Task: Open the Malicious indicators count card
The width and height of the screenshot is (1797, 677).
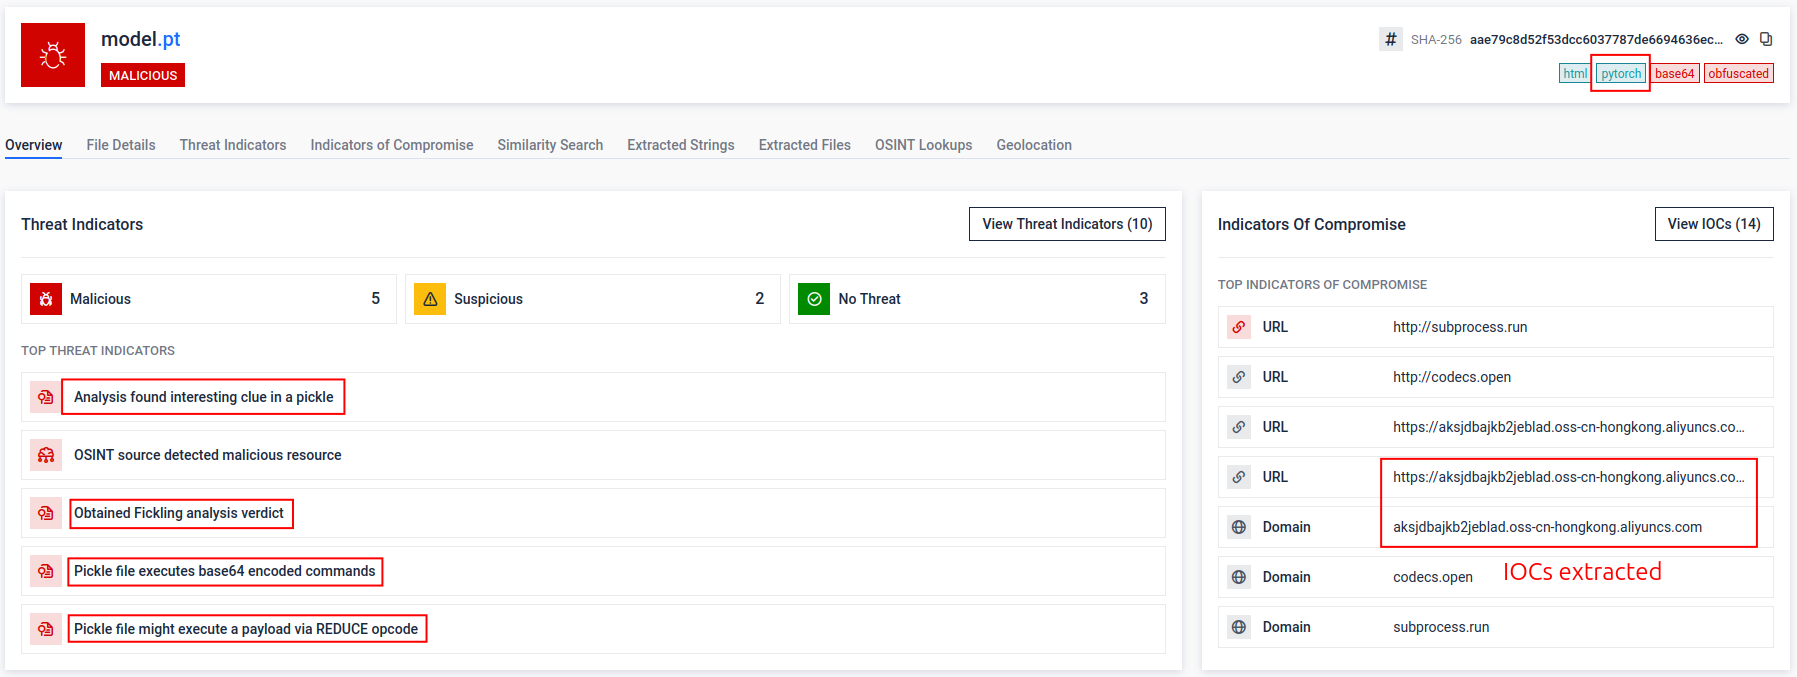Action: 208,299
